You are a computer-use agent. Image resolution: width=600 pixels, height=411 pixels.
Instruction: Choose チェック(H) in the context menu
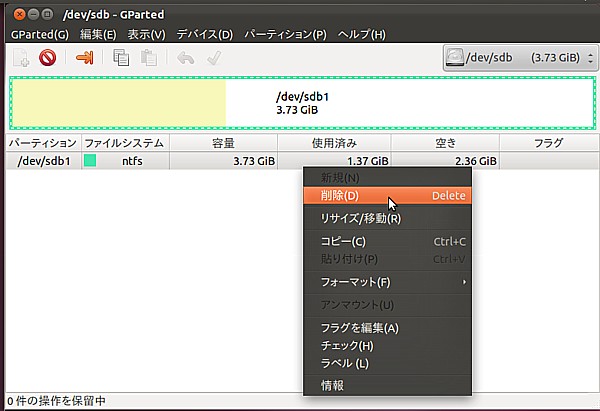tap(387, 346)
